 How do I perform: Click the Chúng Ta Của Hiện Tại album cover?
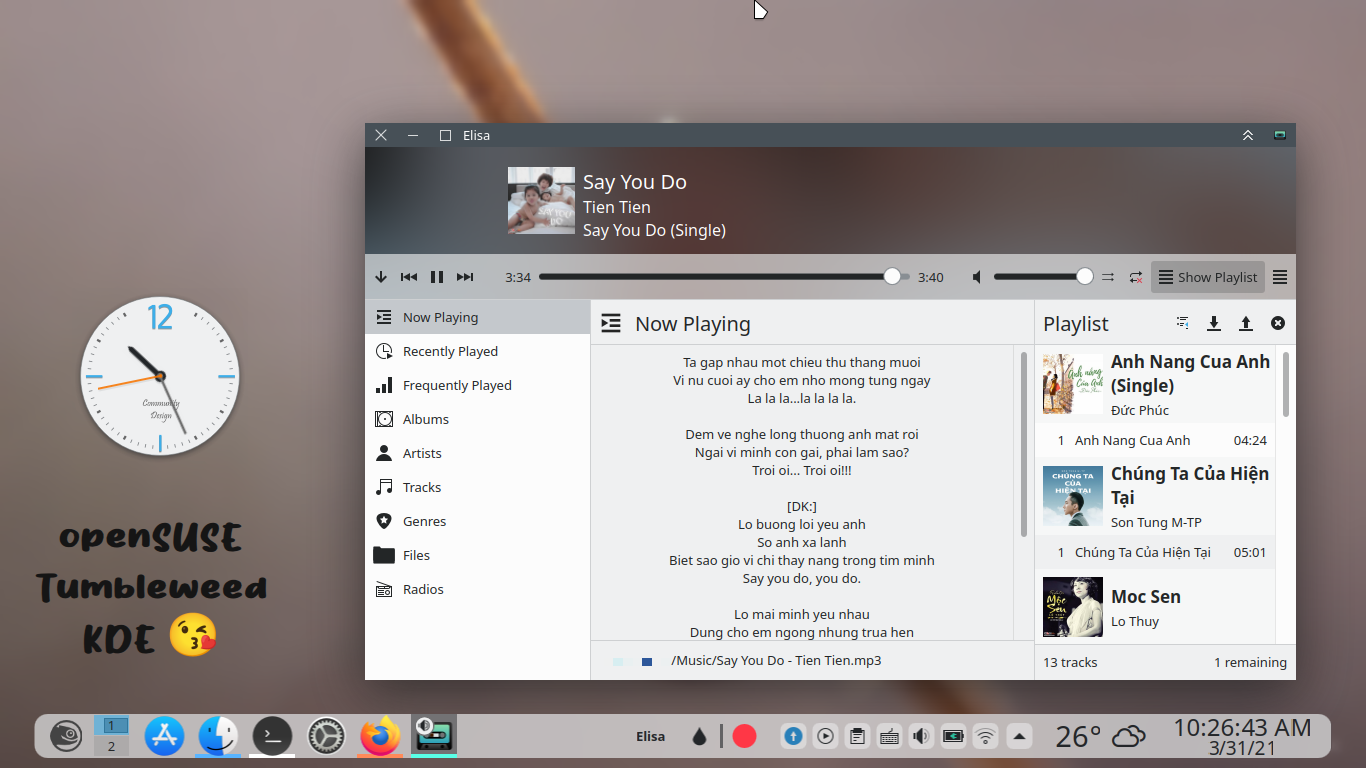(1073, 496)
